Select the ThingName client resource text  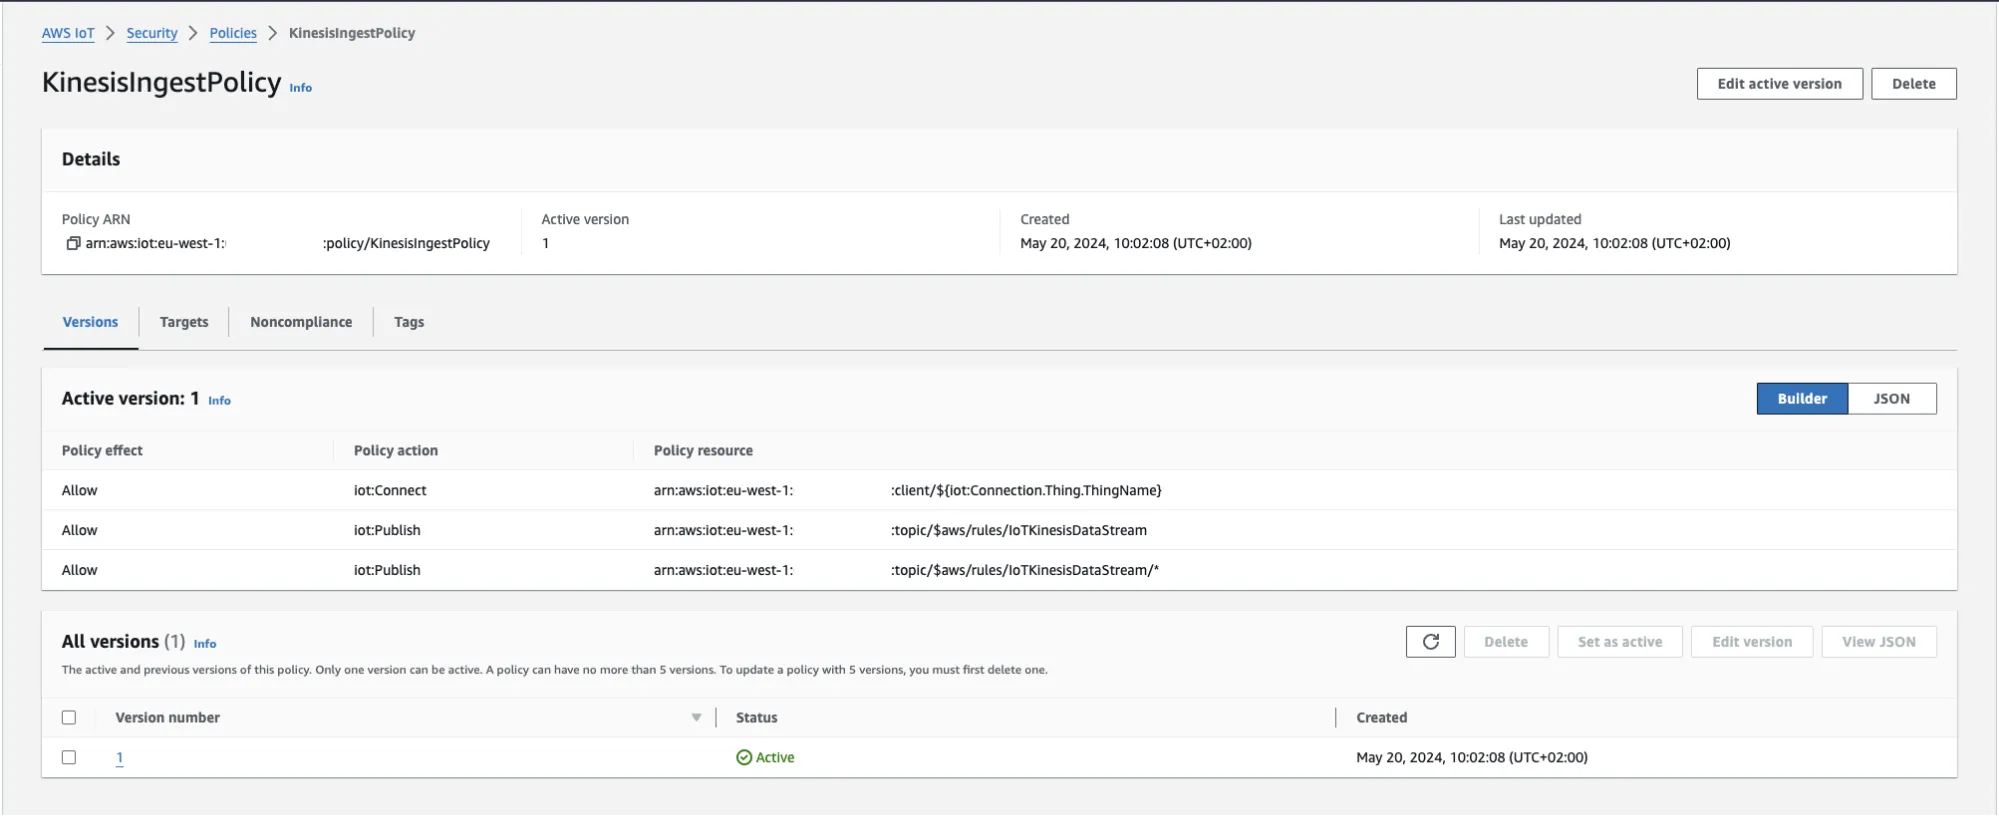pyautogui.click(x=1026, y=491)
